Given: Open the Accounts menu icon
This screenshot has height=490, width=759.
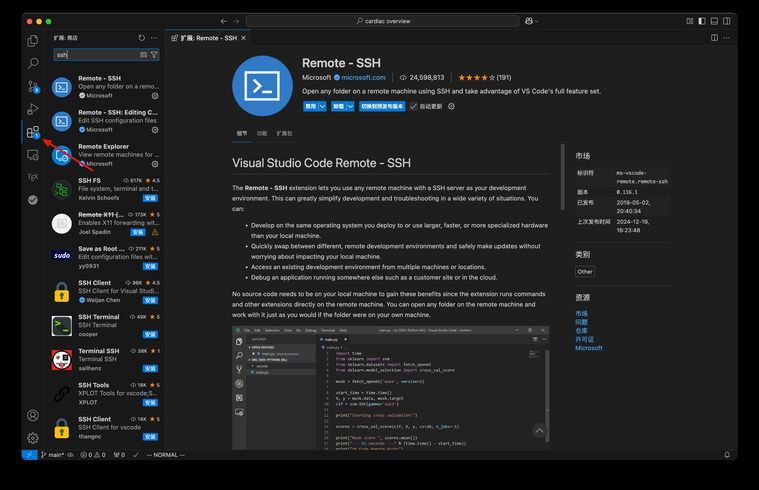Looking at the screenshot, I should [32, 415].
